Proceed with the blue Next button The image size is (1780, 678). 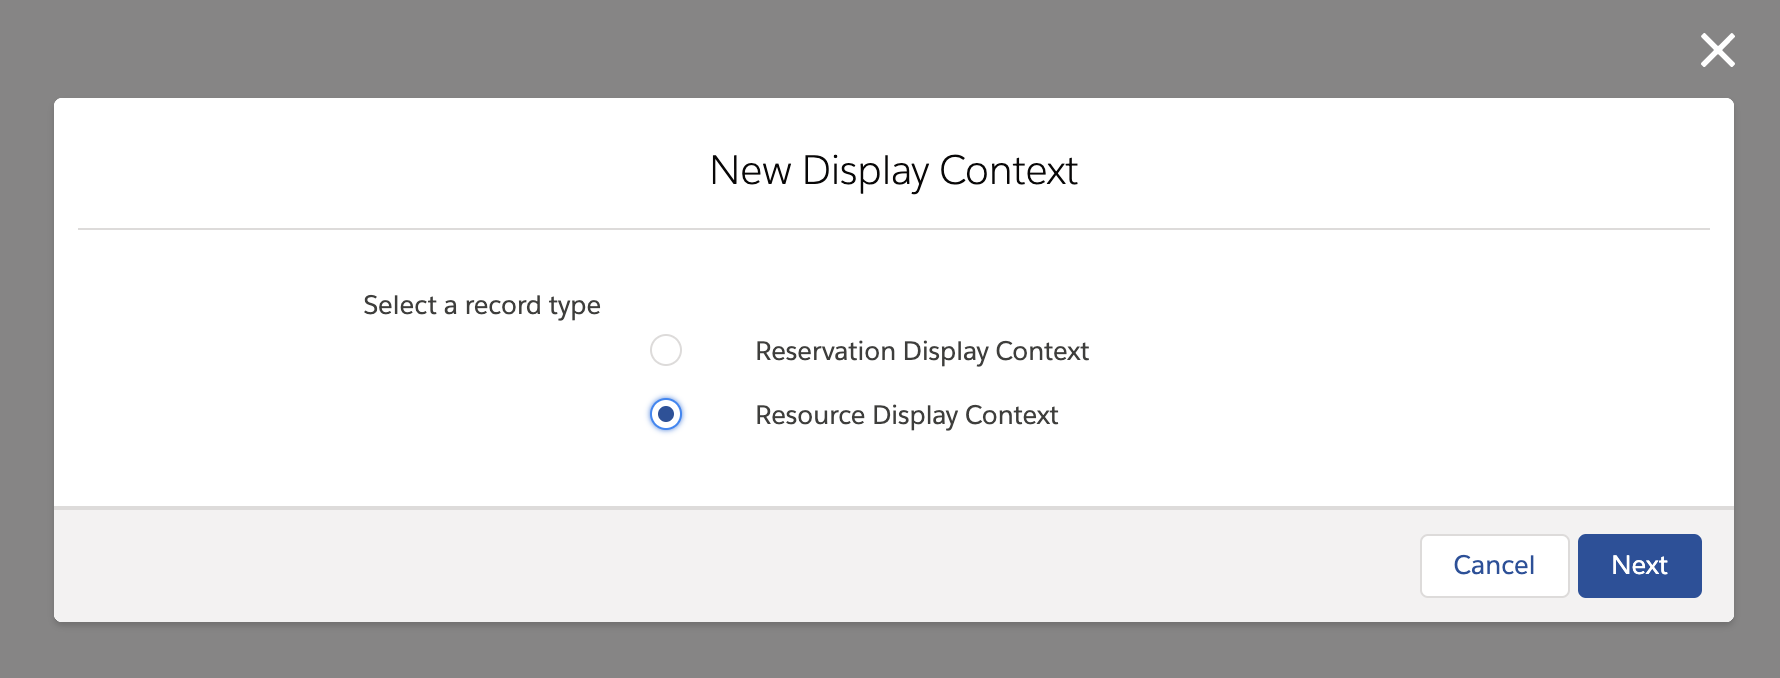coord(1639,566)
